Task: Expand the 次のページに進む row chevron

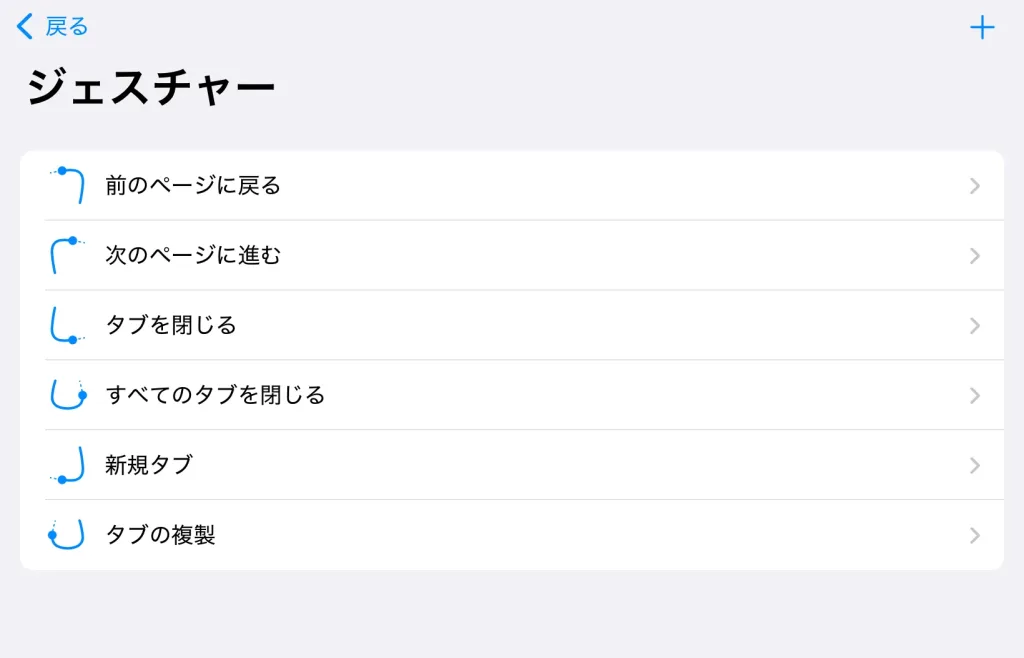Action: tap(975, 256)
